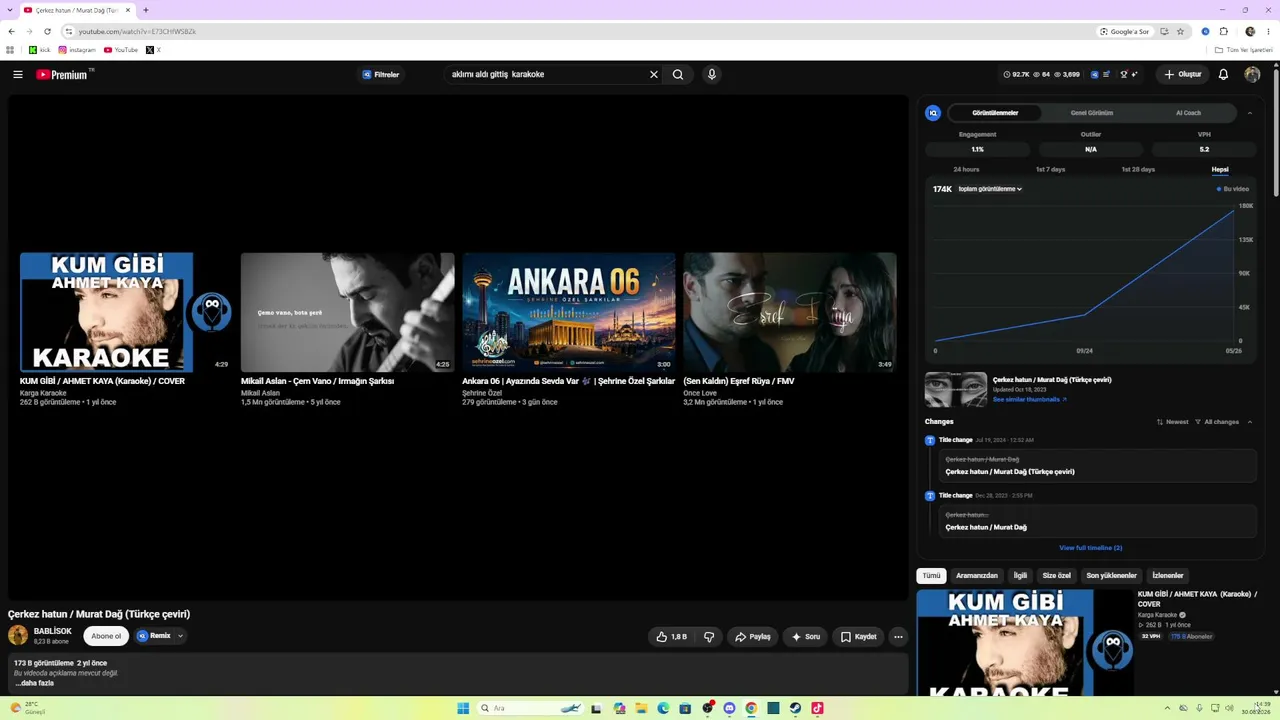Open more actions three-dot menu under video
This screenshot has width=1280, height=720.
point(898,637)
